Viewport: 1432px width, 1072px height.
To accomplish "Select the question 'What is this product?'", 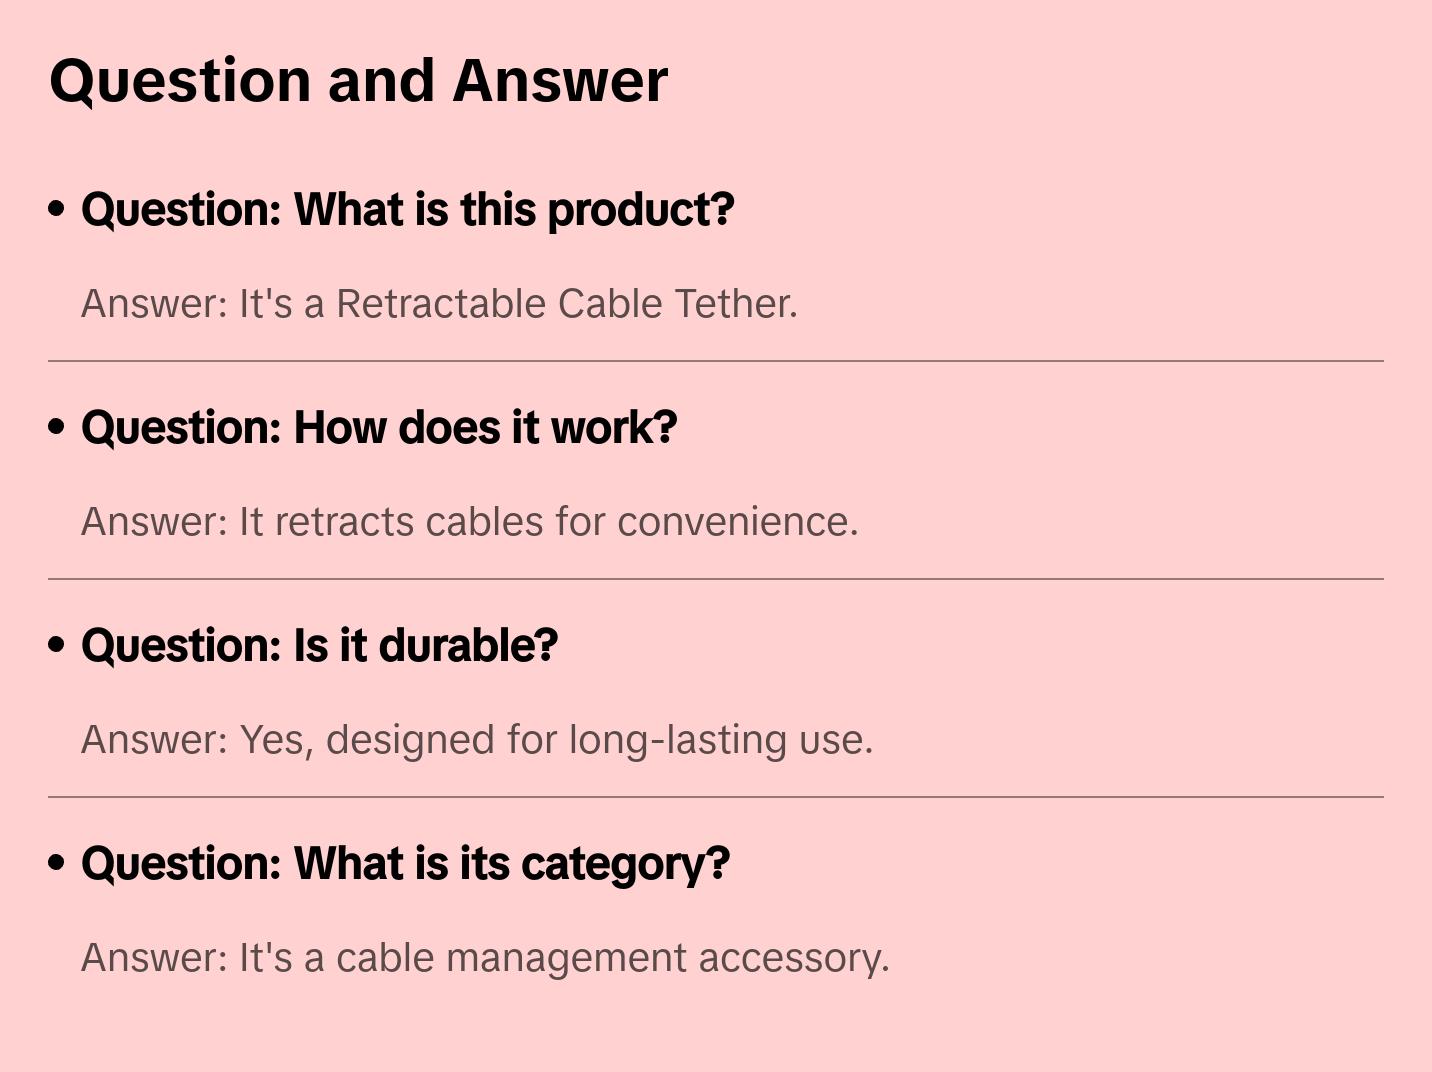I will click(407, 209).
